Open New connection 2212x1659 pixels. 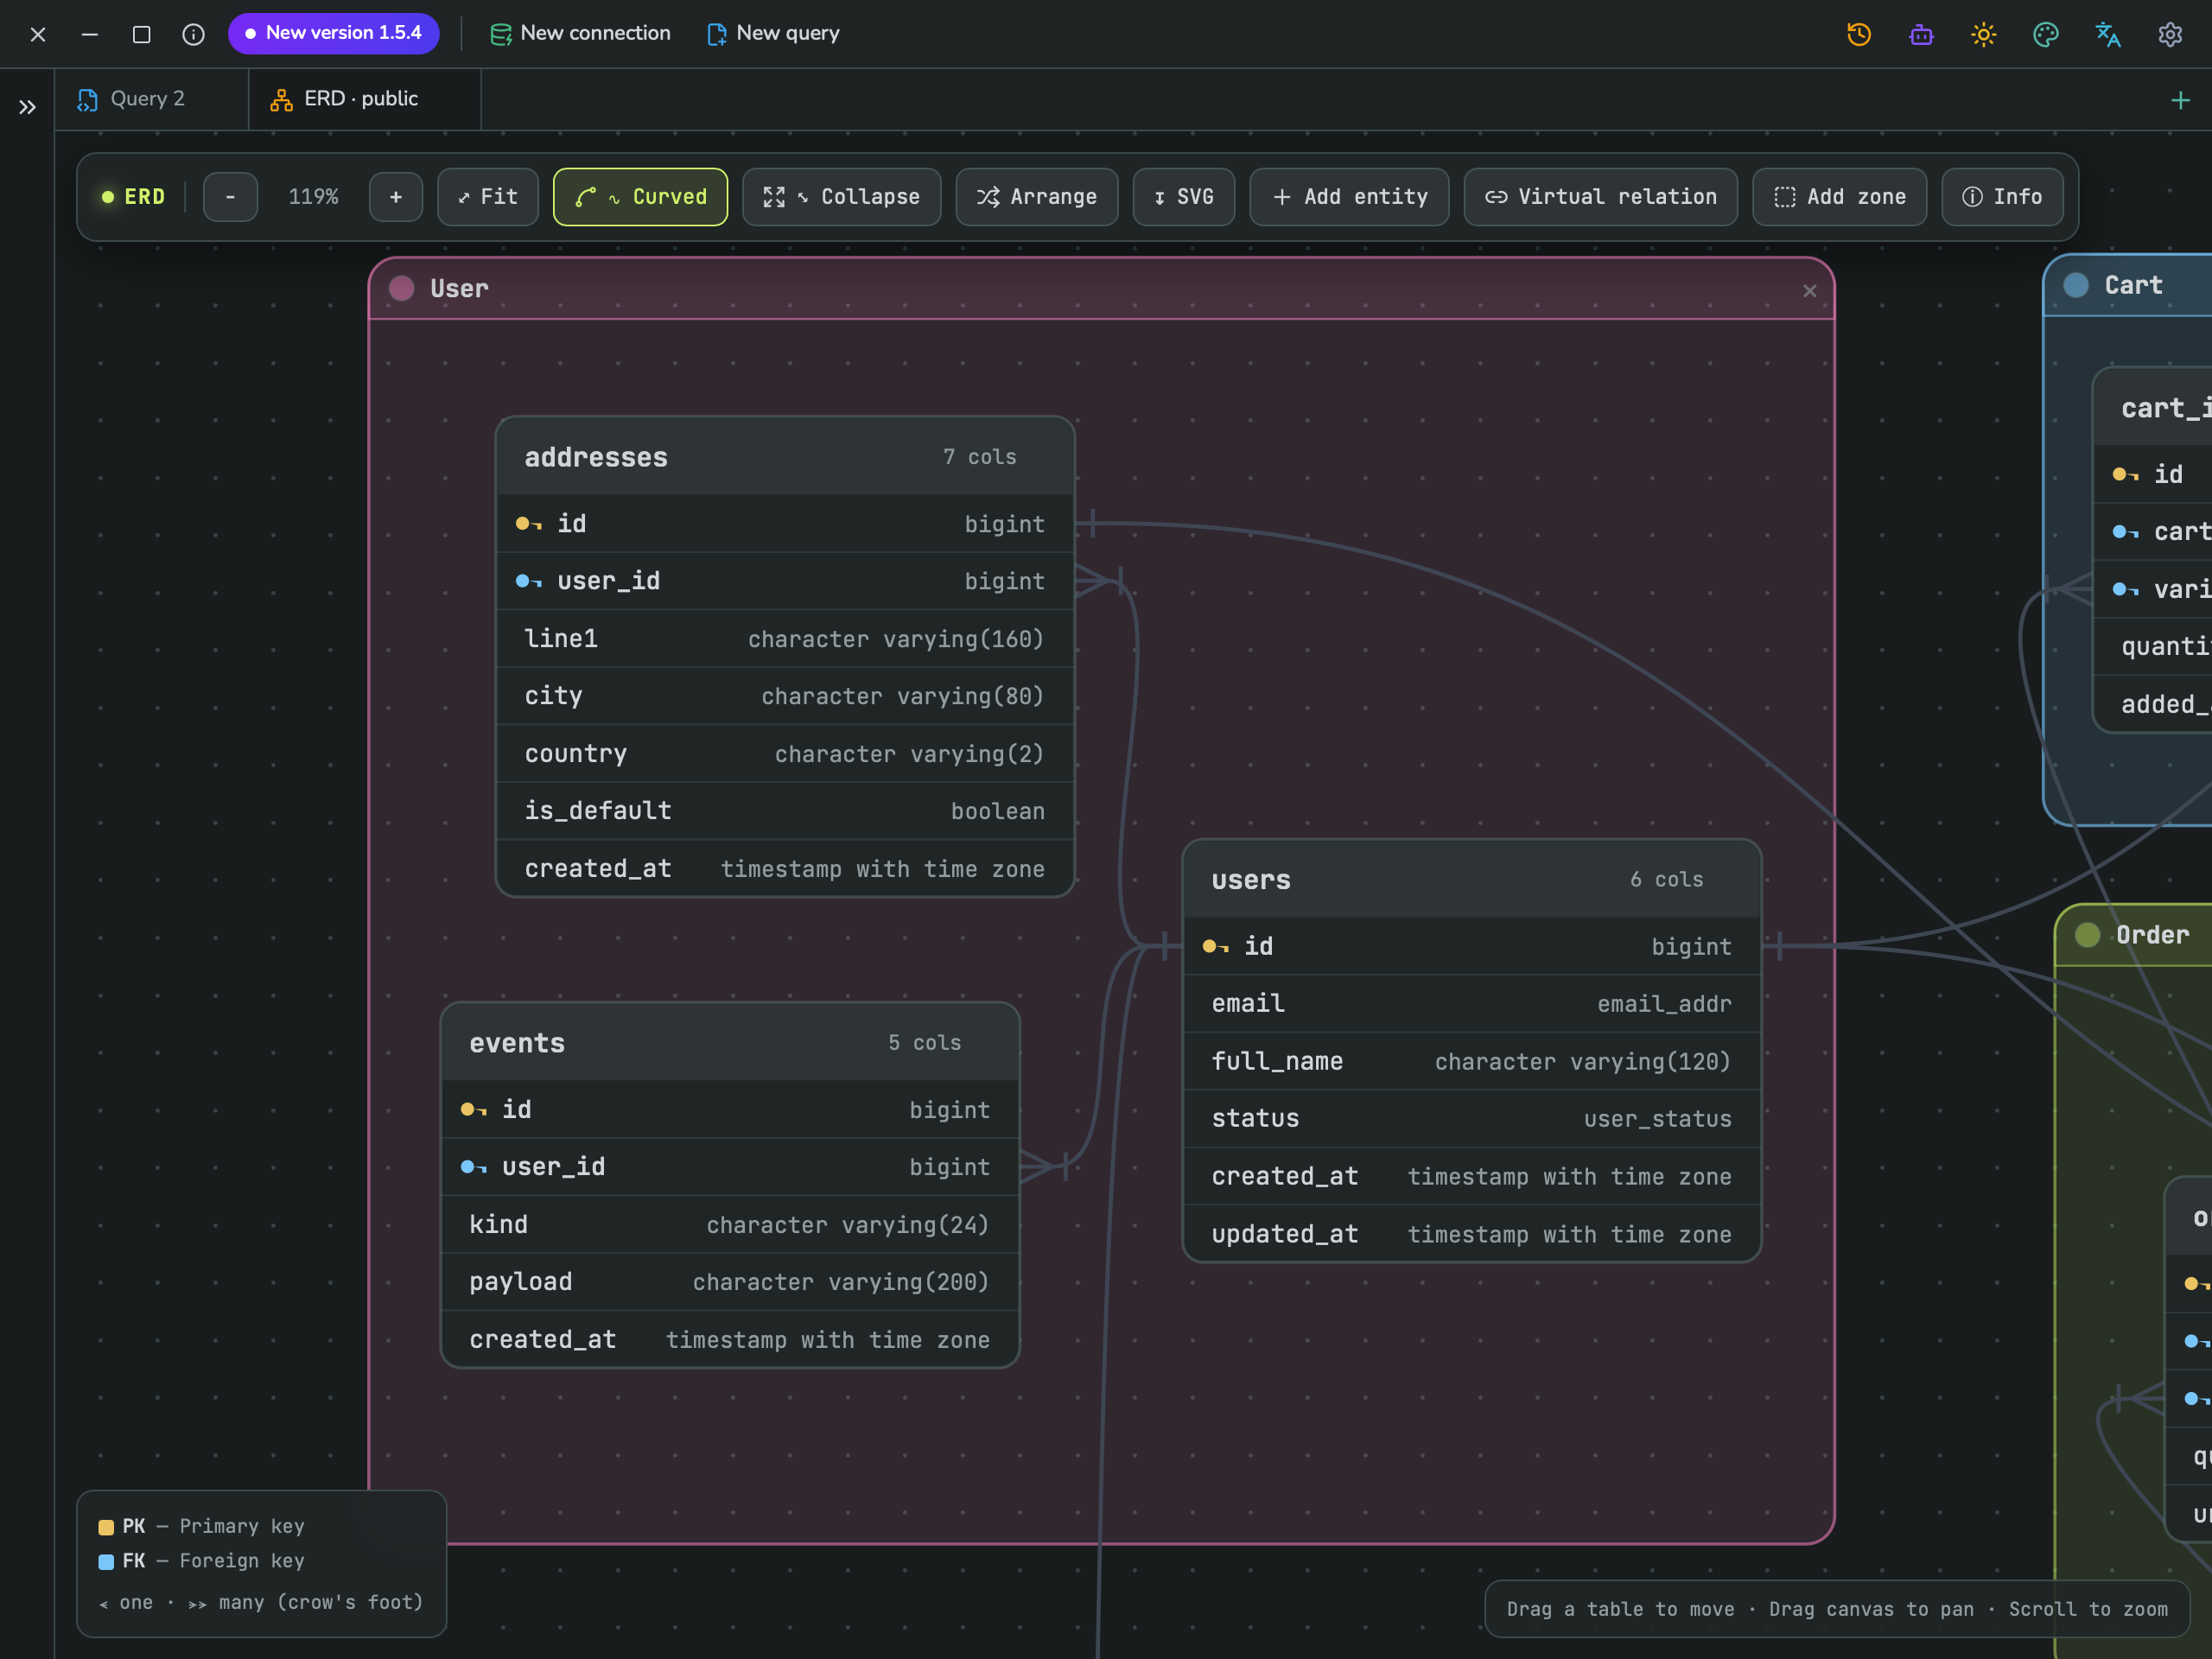tap(580, 33)
